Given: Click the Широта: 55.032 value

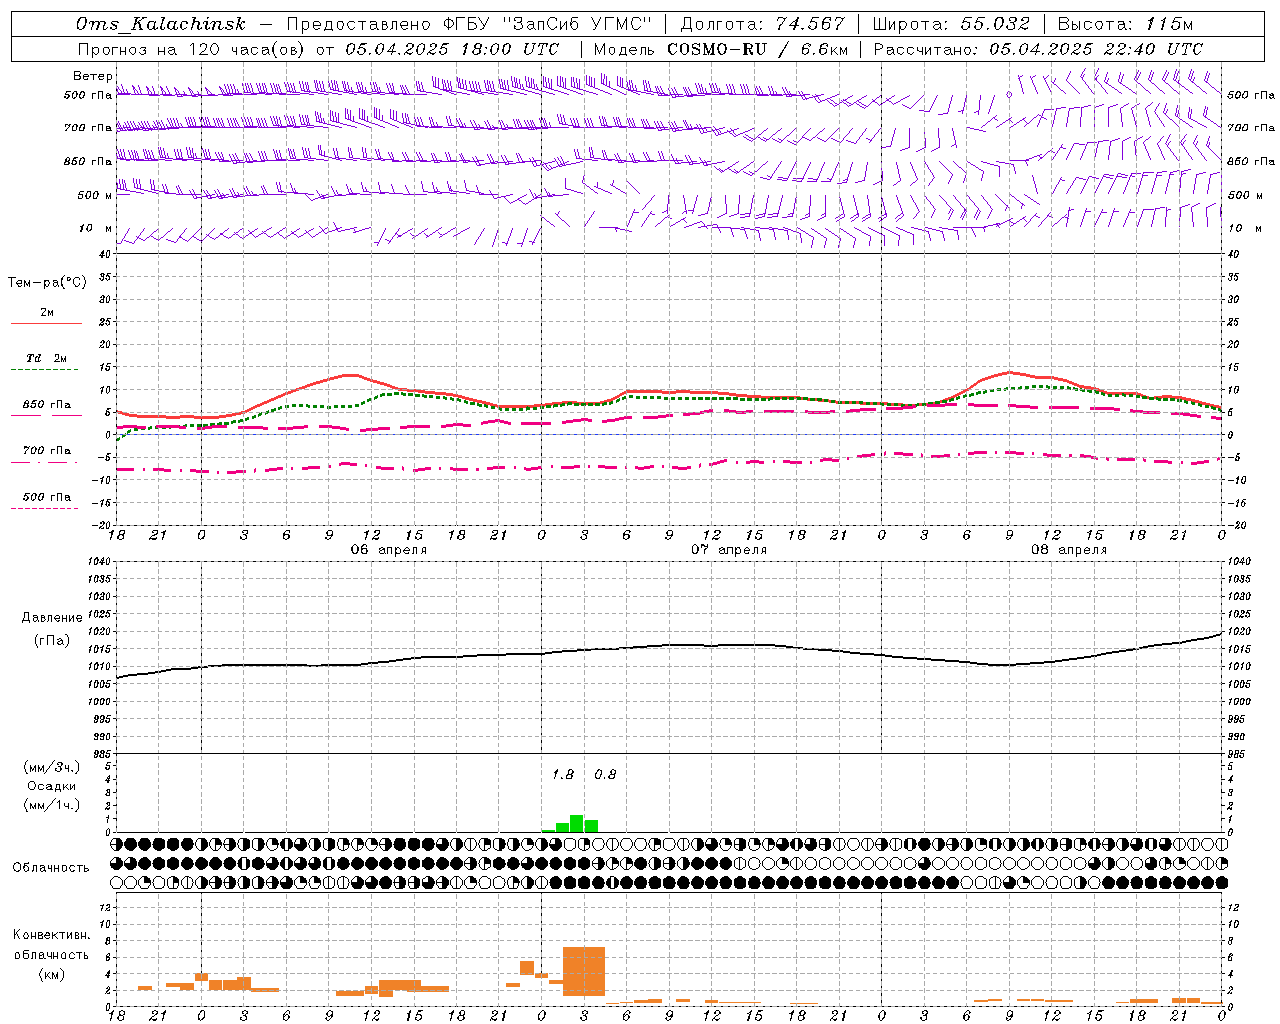Looking at the screenshot, I should pos(951,24).
